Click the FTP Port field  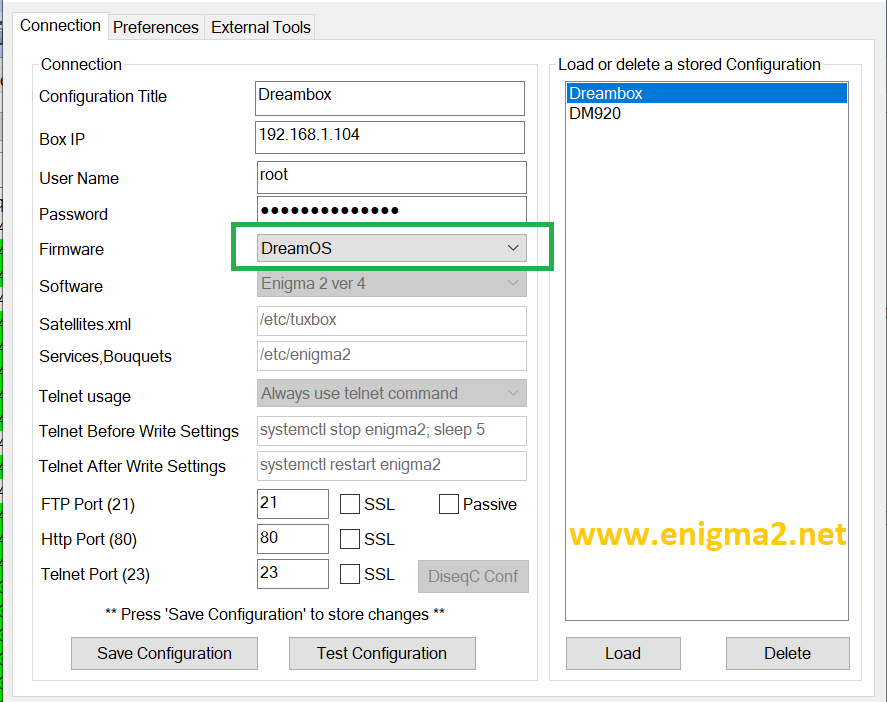point(292,504)
